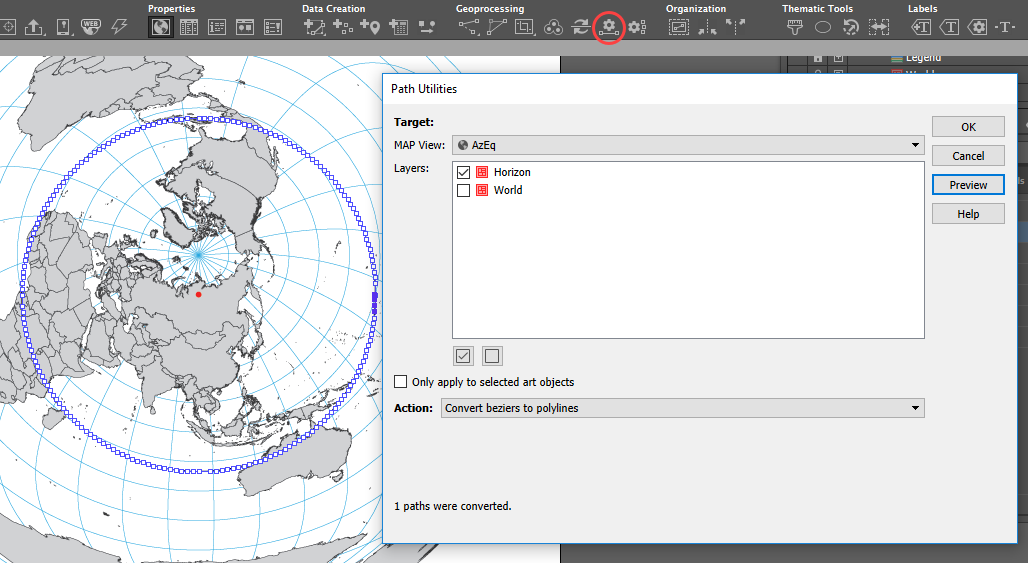Click the select-all layers checkmark button
Image resolution: width=1028 pixels, height=563 pixels.
coord(463,356)
